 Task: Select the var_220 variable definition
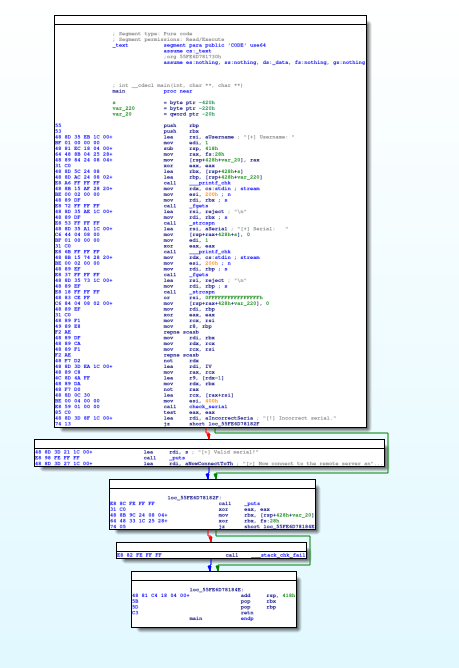164,108
